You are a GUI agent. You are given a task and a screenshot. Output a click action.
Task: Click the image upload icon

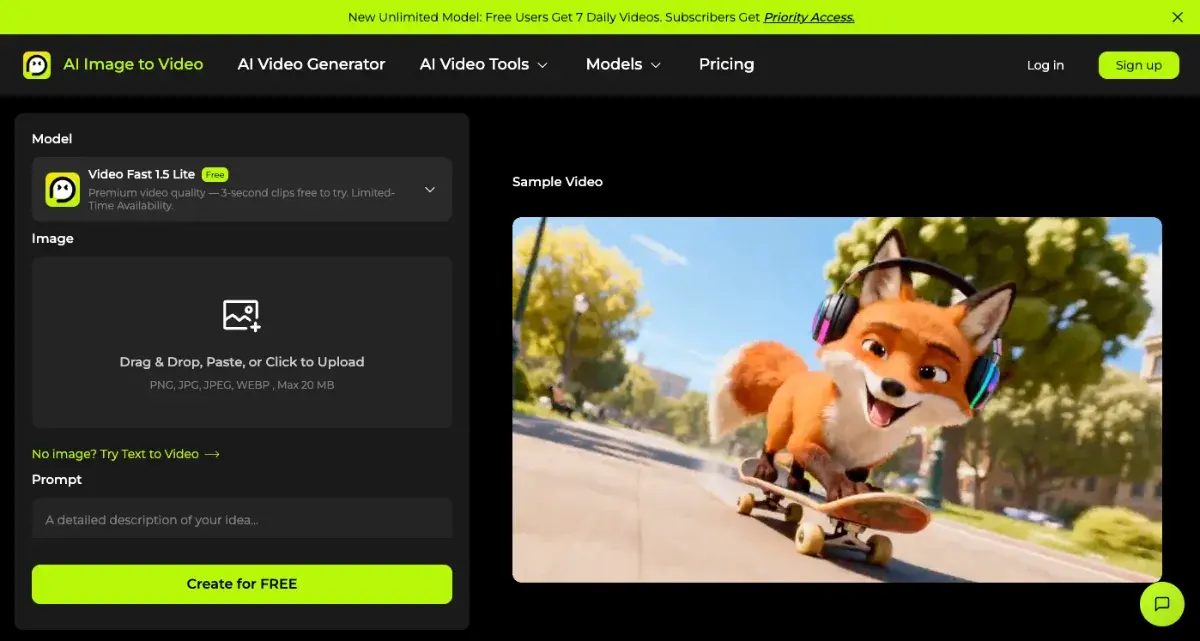[x=242, y=315]
